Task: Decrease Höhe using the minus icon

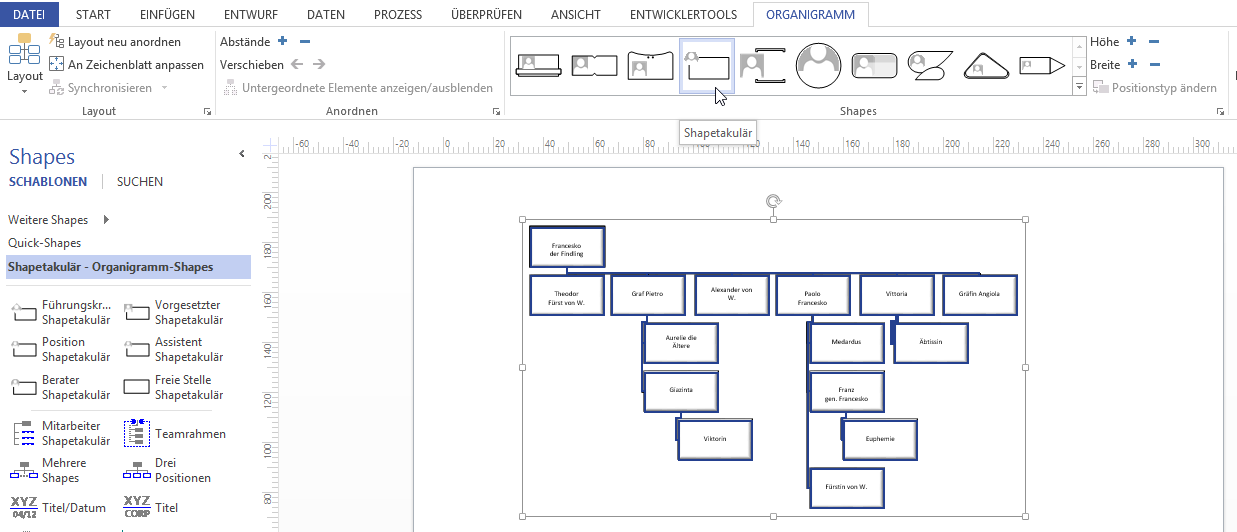Action: 1154,41
